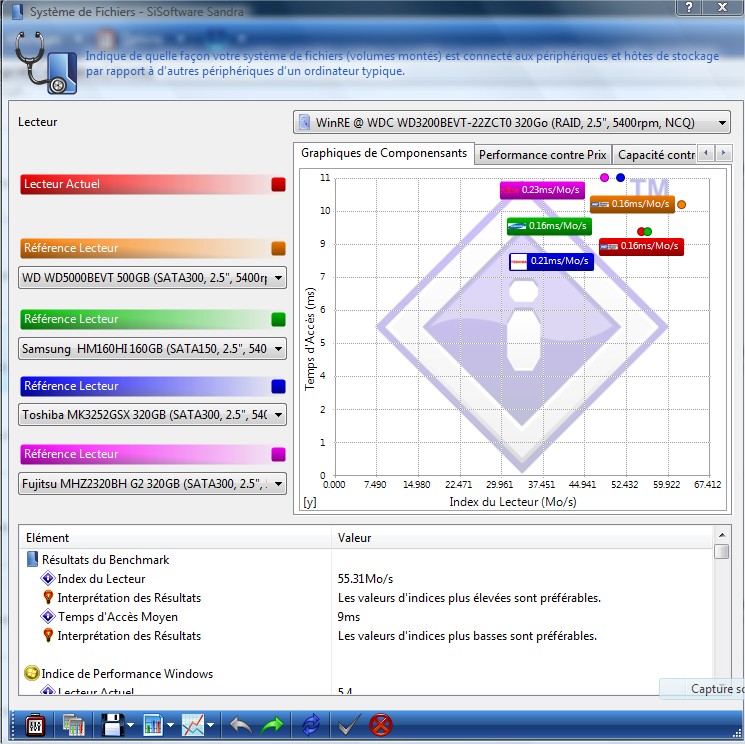Select the Graphiques de Componensants tab

point(384,153)
